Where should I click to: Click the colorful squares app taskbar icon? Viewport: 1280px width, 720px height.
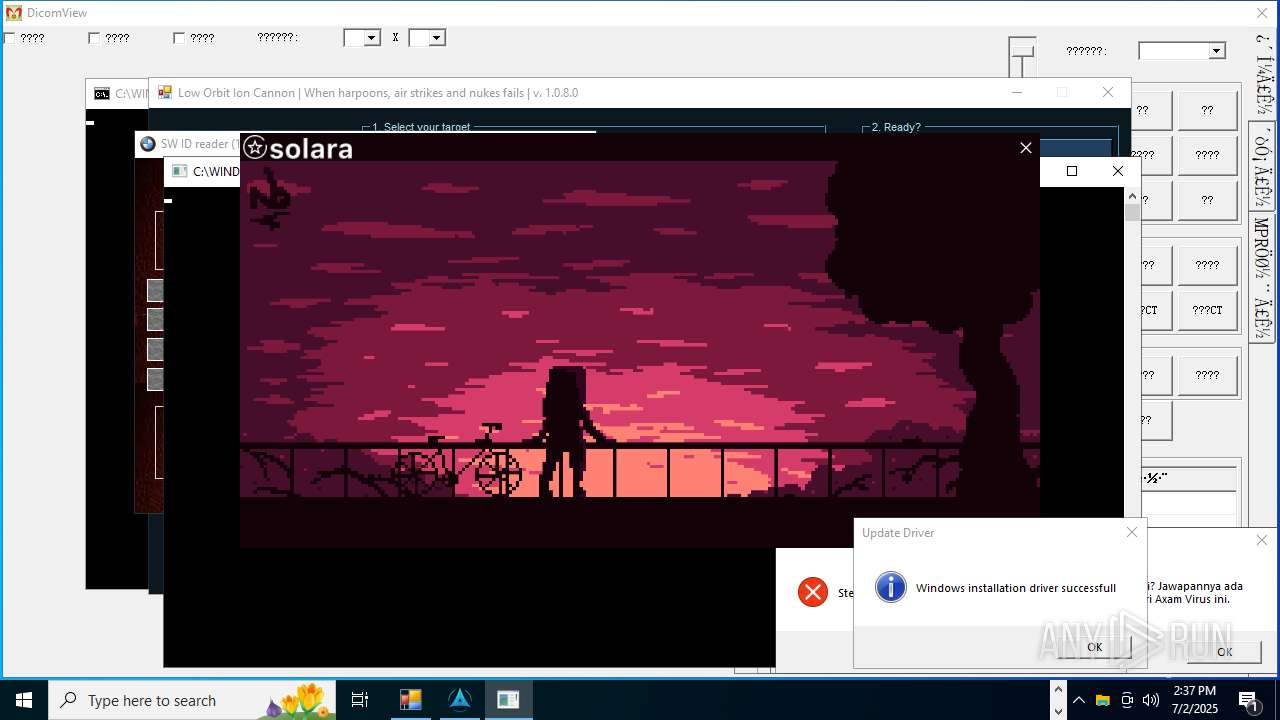[410, 700]
